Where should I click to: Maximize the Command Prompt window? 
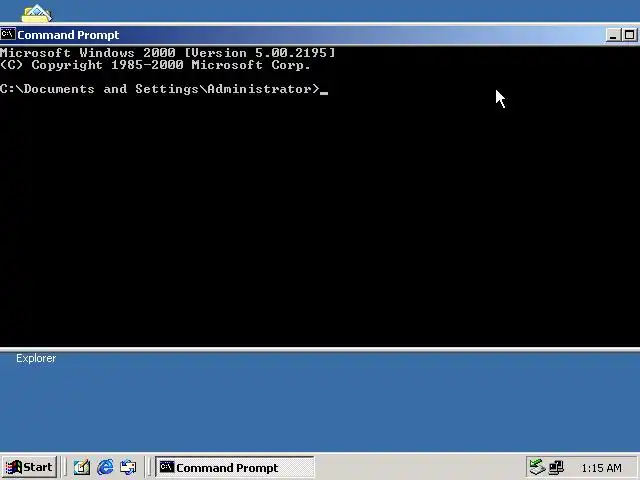click(x=629, y=35)
